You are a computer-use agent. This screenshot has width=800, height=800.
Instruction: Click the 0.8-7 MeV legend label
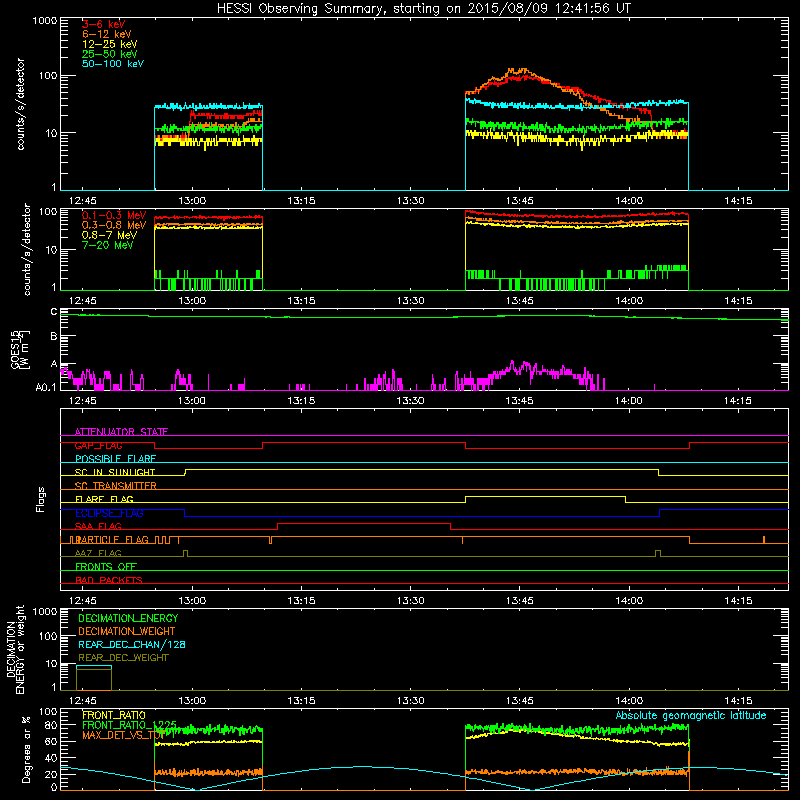(109, 235)
